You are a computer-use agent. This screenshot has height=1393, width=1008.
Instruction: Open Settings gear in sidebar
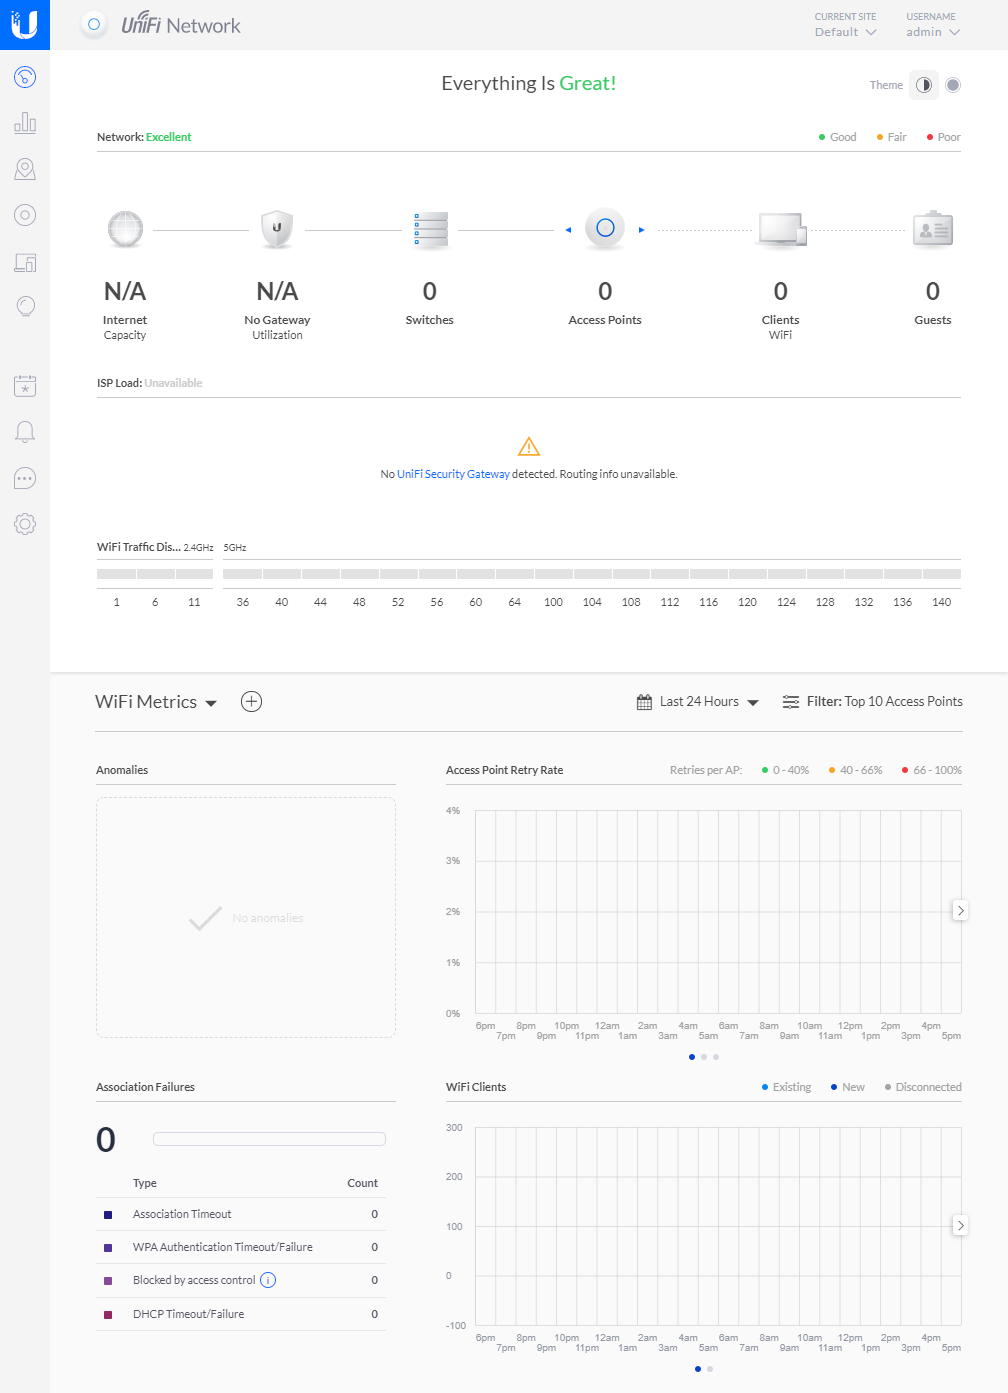pos(25,524)
